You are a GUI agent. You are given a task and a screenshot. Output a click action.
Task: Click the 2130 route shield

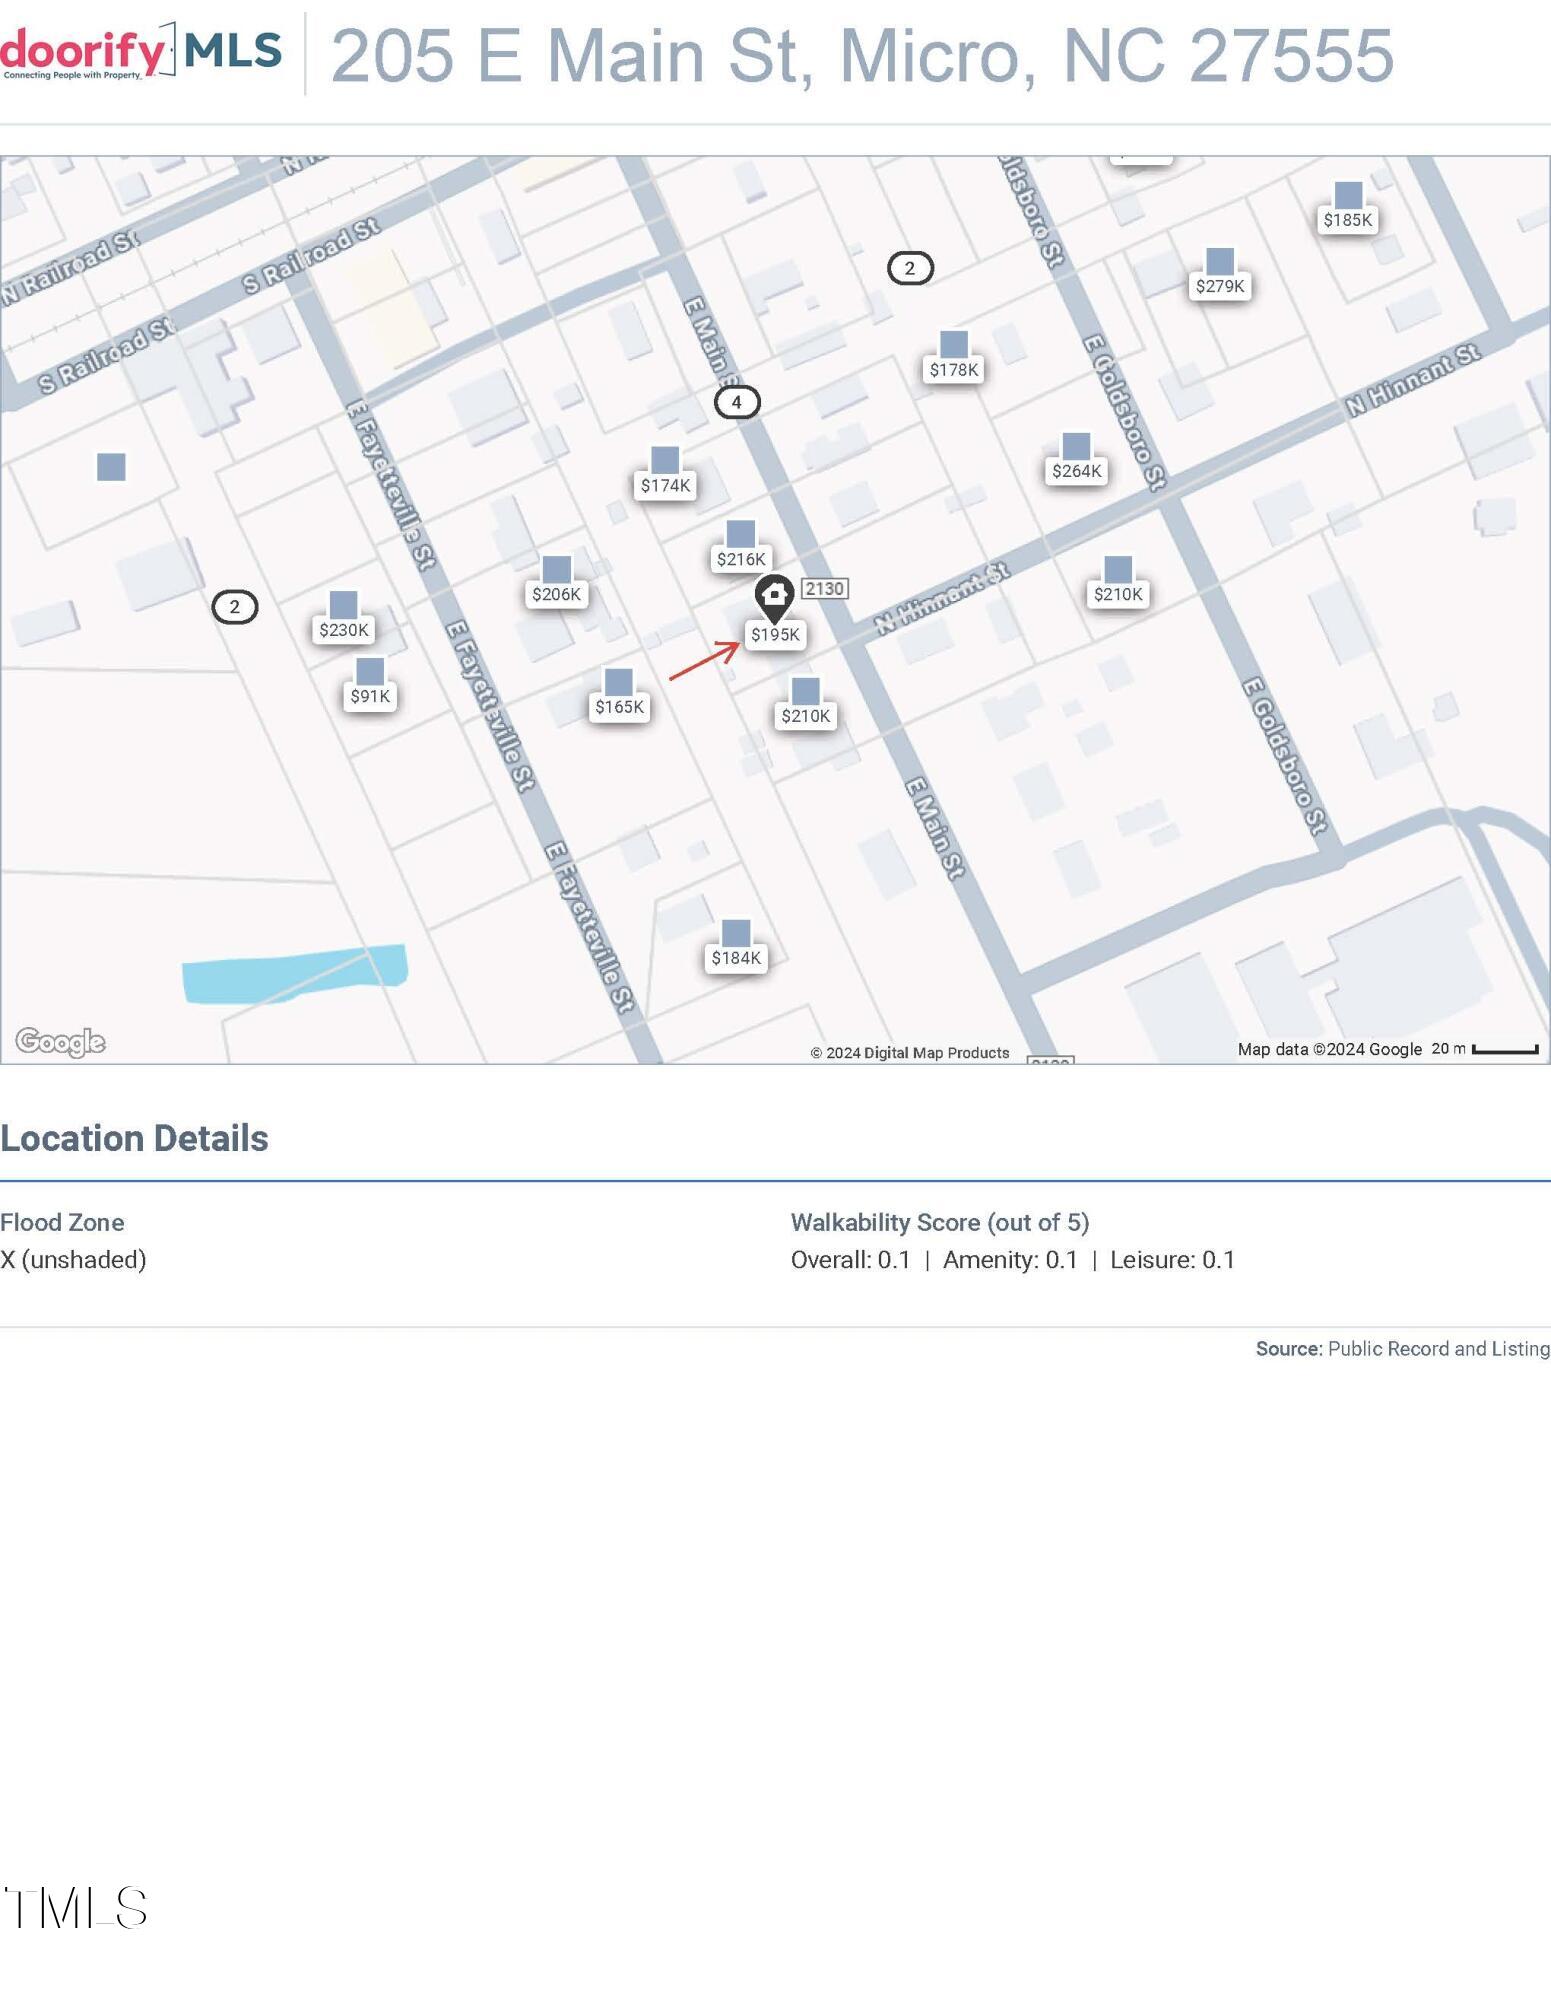tap(825, 589)
